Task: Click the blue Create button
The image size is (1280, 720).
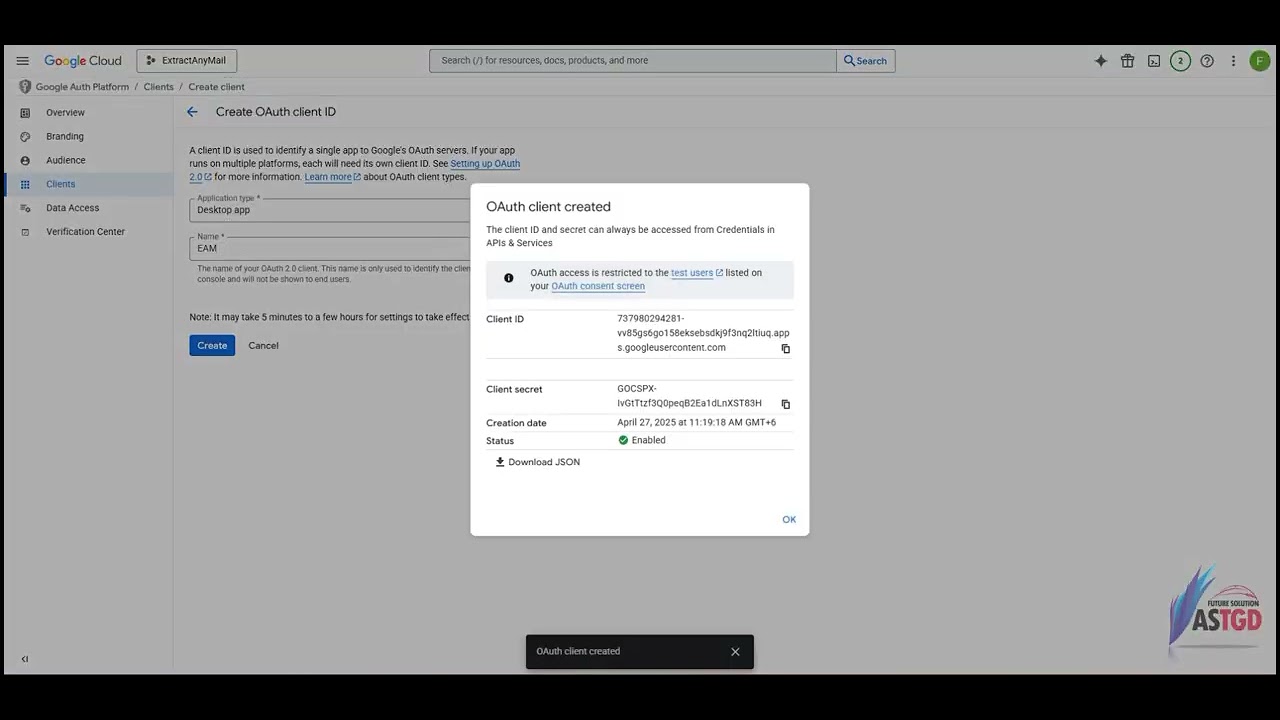Action: coord(212,345)
